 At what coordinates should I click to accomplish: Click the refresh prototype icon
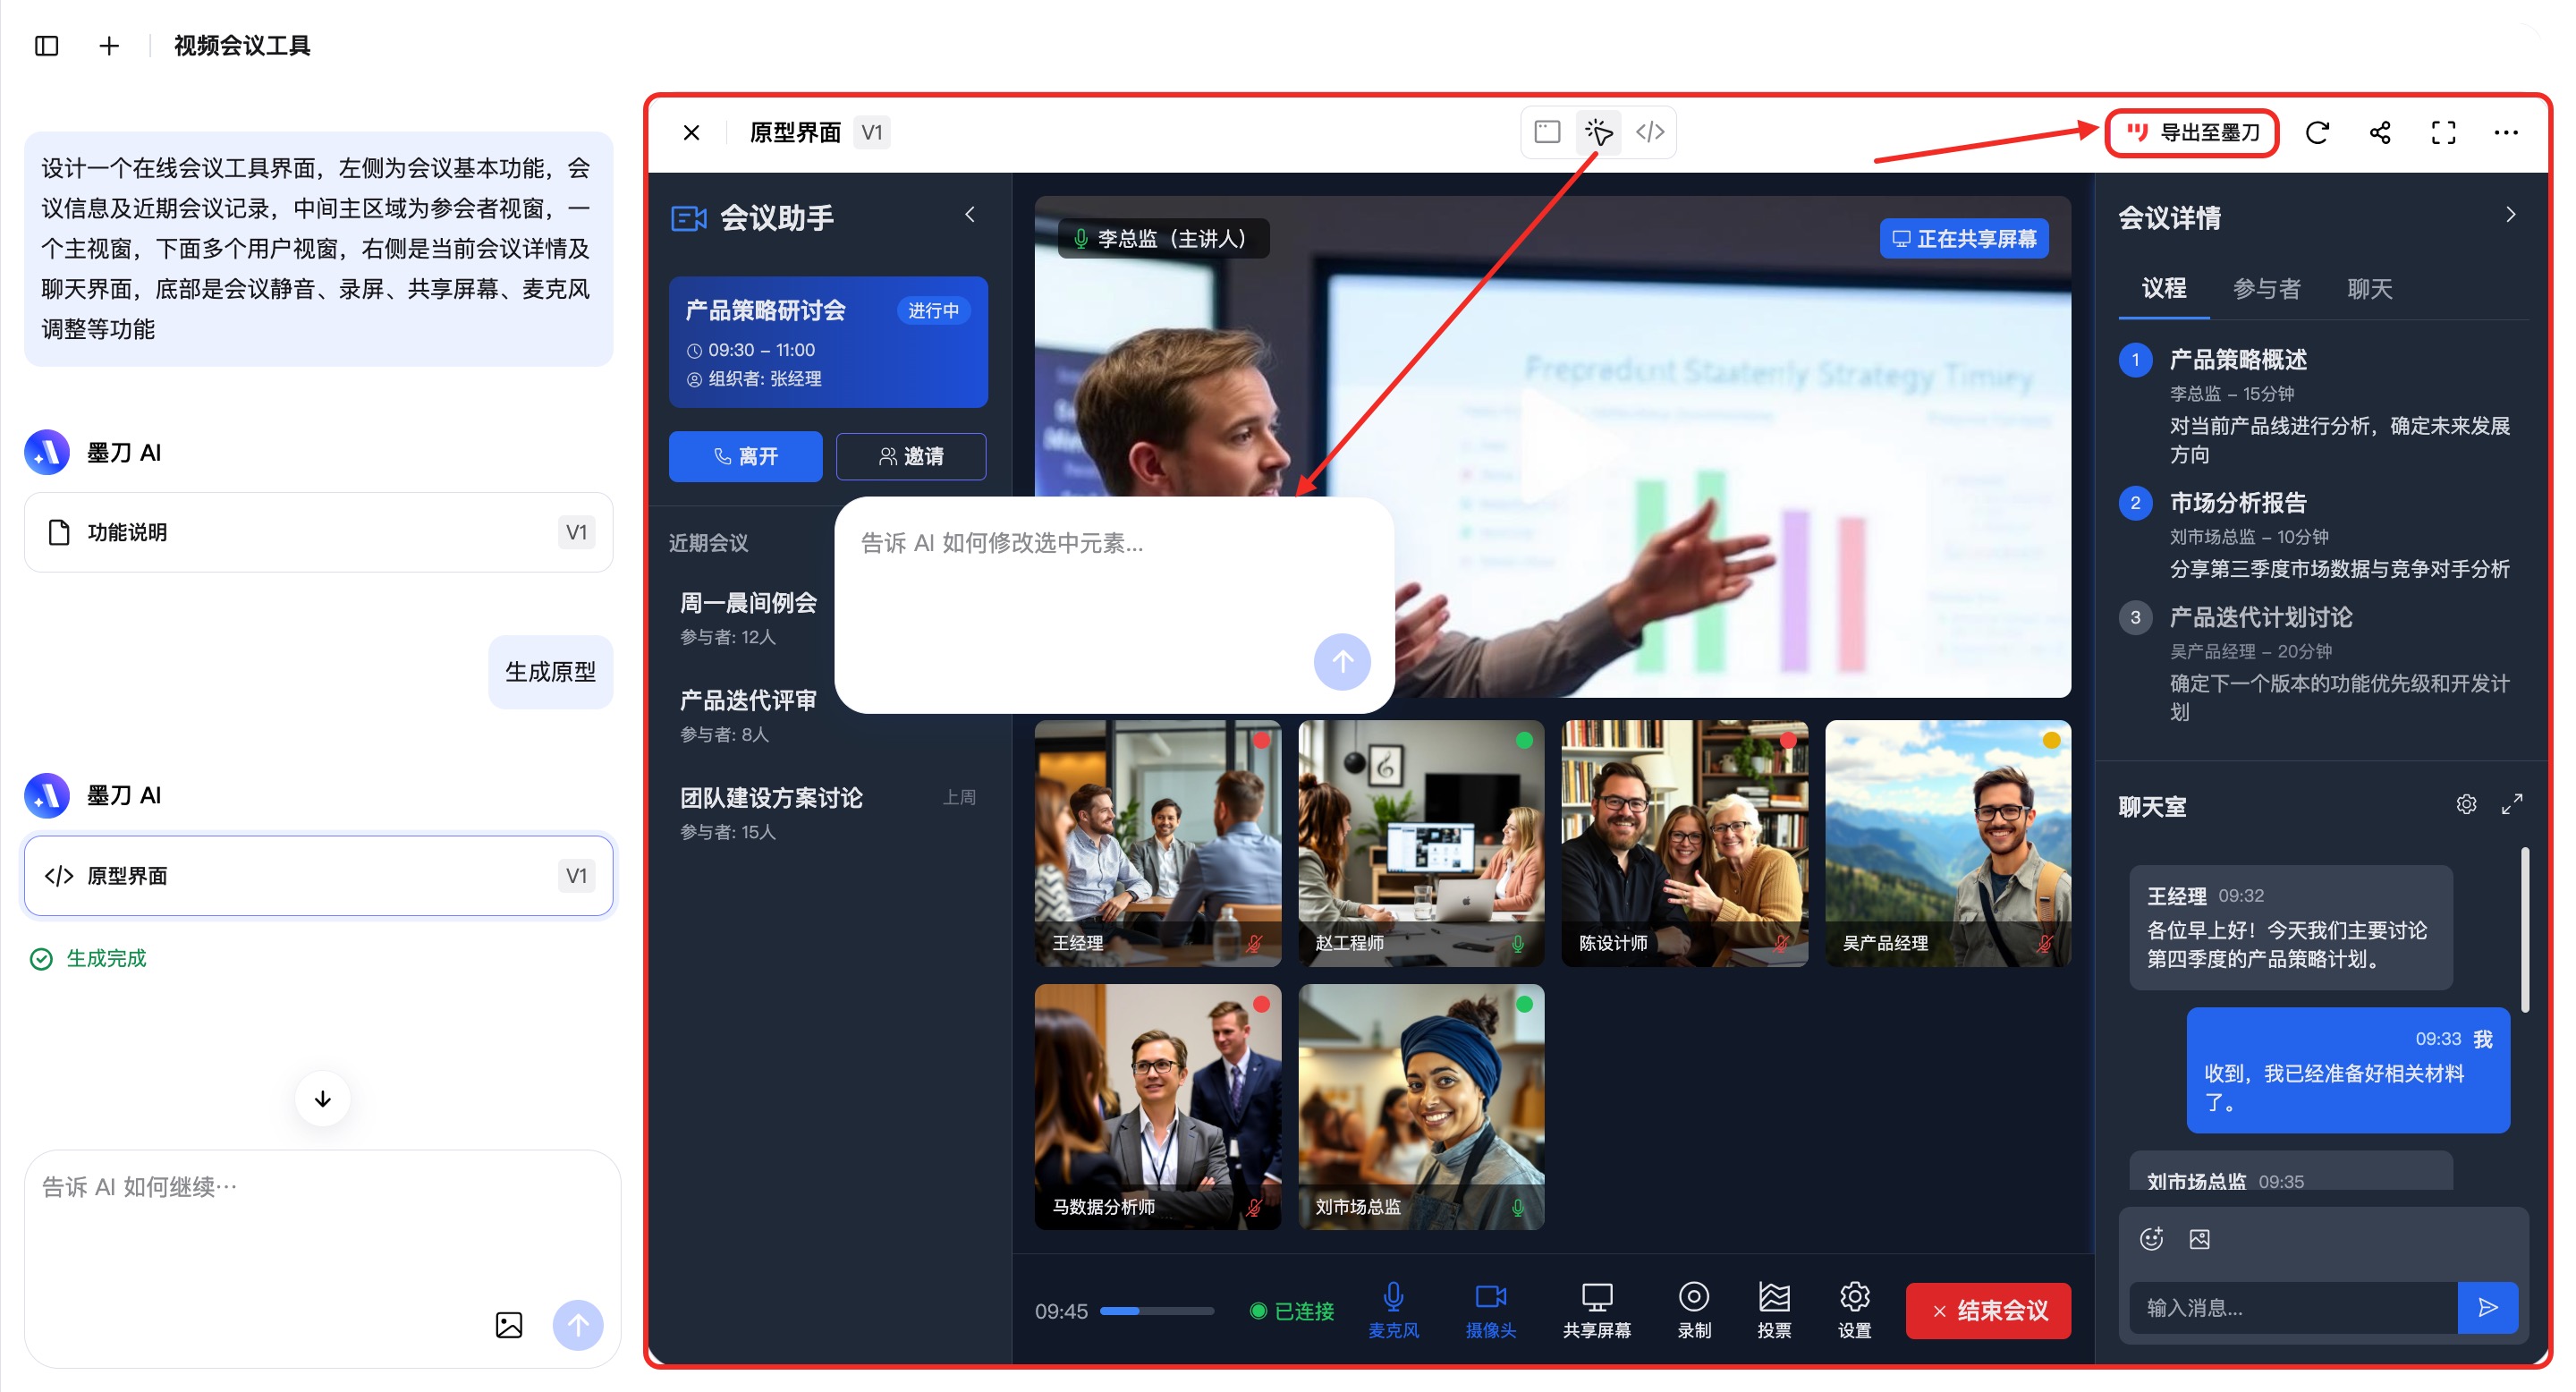(2317, 132)
